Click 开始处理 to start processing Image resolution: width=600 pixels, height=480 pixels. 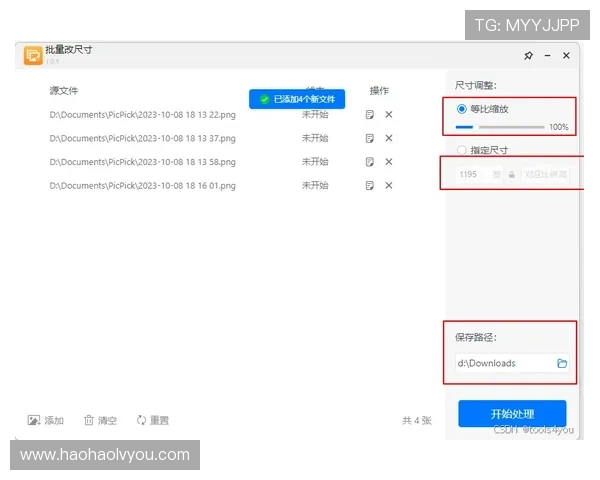tap(512, 414)
